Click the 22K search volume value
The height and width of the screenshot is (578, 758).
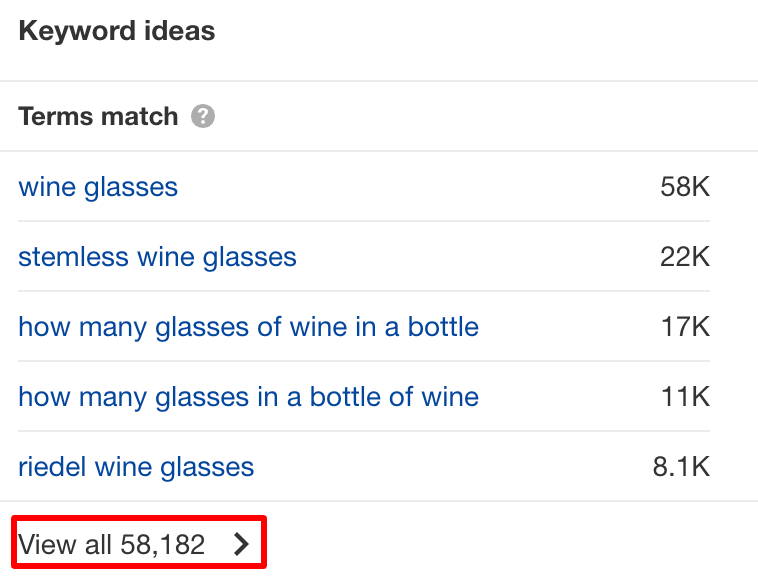(x=684, y=257)
